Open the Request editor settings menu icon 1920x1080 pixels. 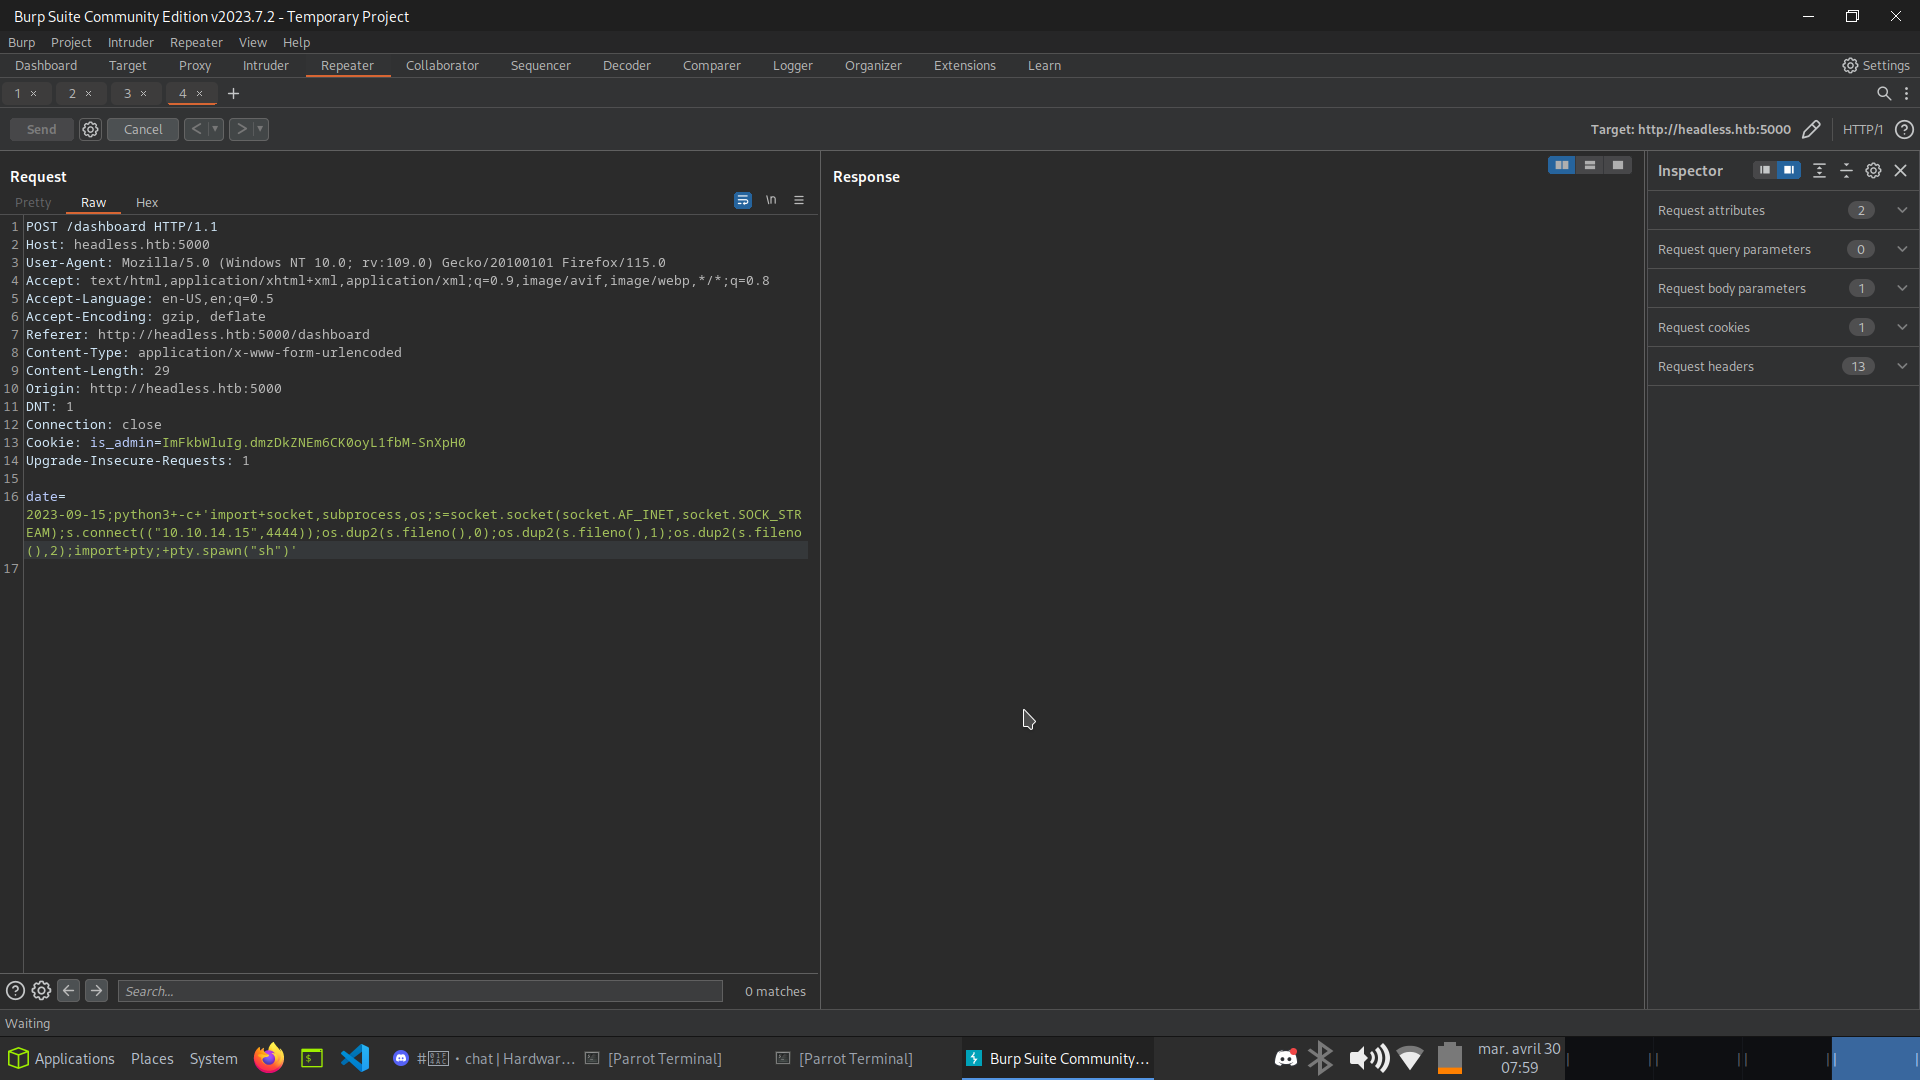point(799,200)
